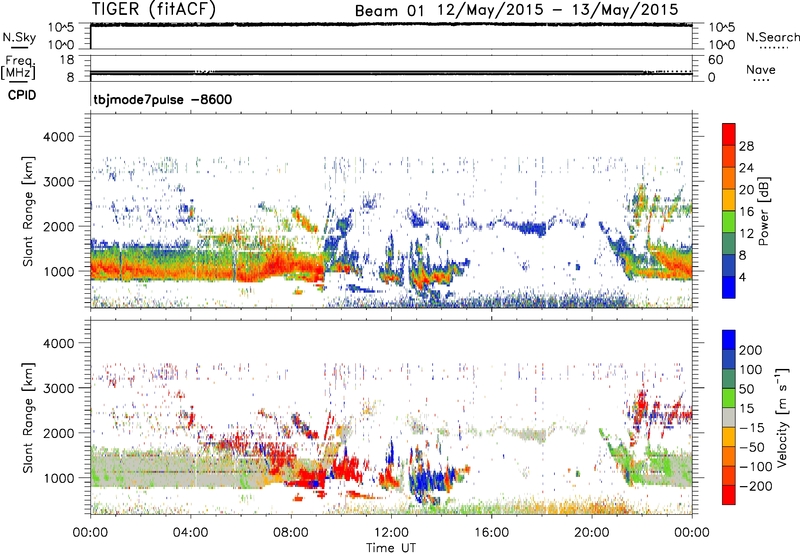The width and height of the screenshot is (800, 554).
Task: Click the "200" label on Velocity color bar
Action: click(751, 350)
